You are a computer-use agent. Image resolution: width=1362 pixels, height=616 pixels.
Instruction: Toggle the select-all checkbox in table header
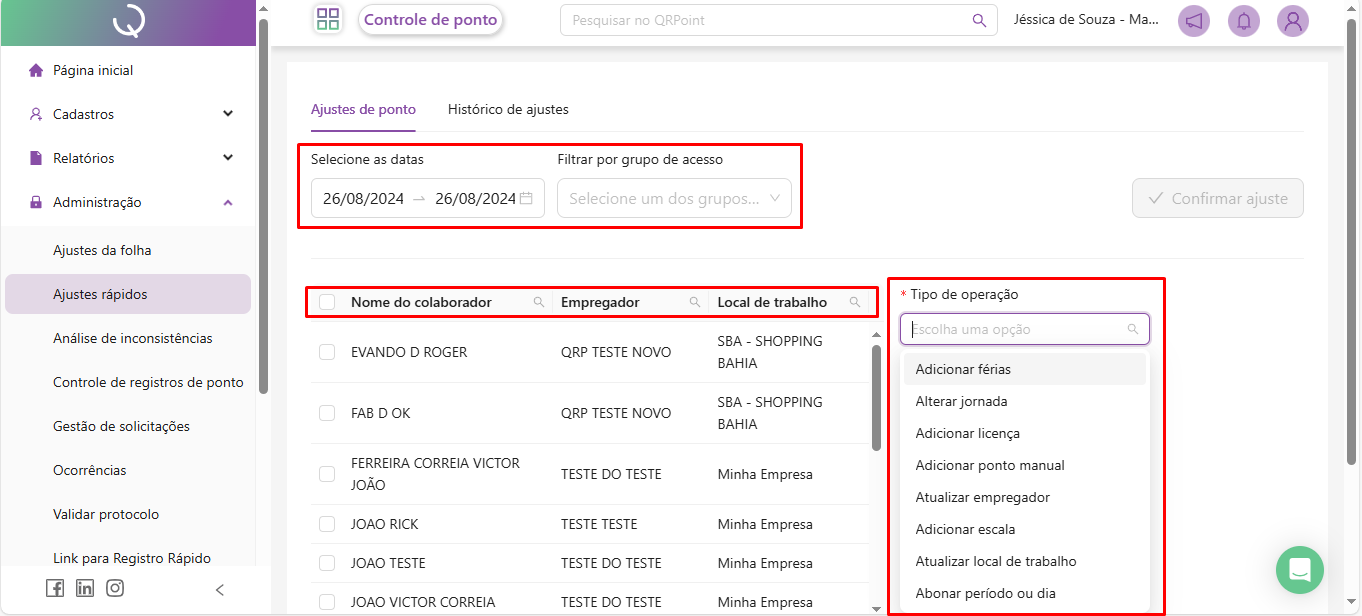[x=327, y=302]
